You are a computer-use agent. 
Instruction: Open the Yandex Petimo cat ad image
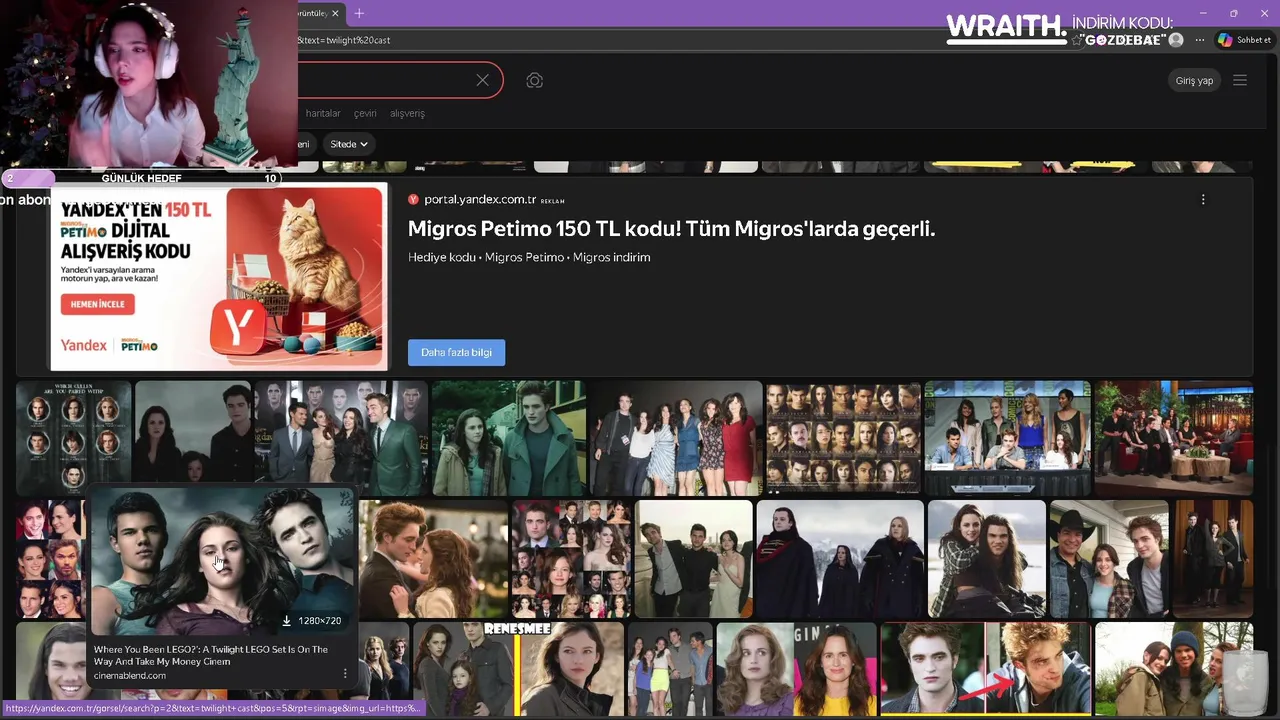pos(219,276)
